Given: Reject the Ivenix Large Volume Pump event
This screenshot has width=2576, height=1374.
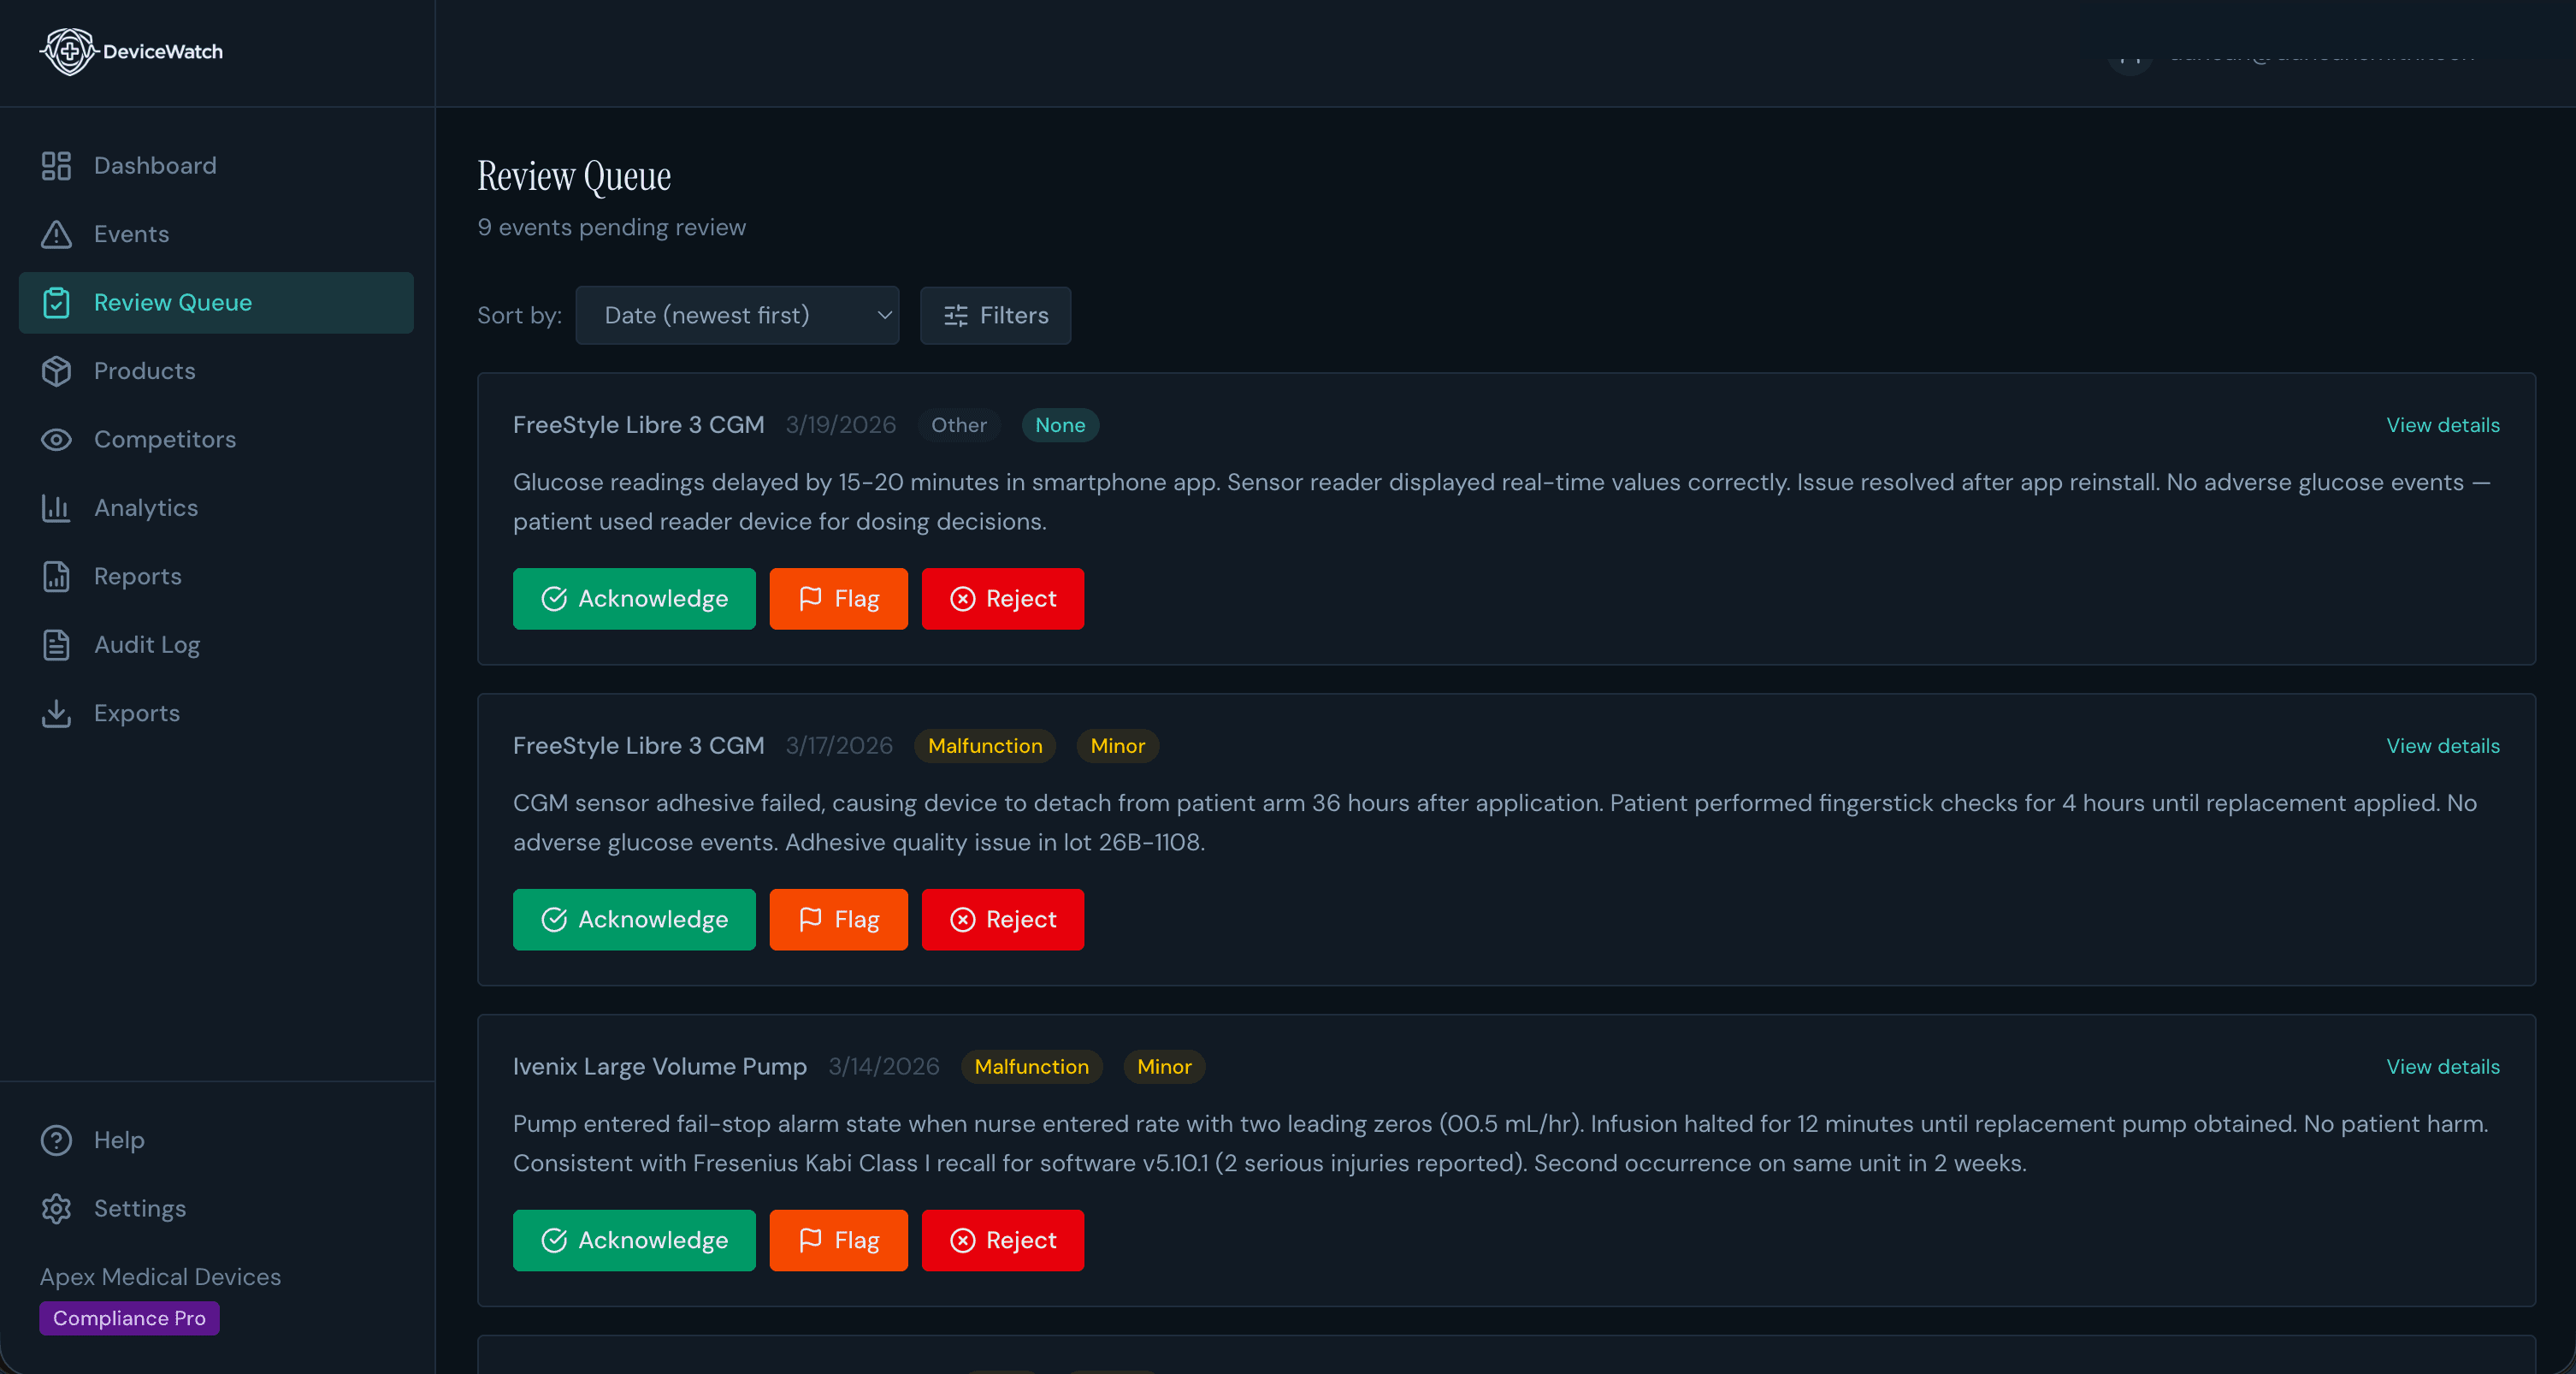Looking at the screenshot, I should click(1002, 1240).
